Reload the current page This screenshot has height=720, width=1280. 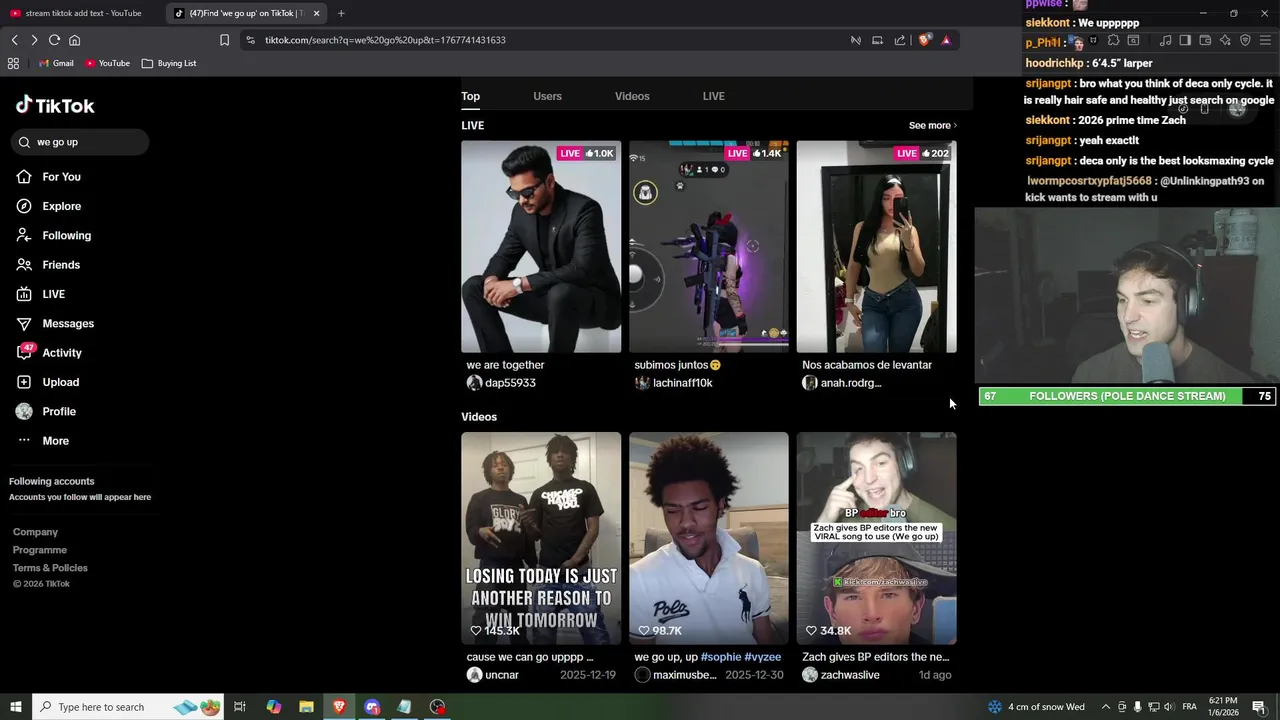click(54, 40)
